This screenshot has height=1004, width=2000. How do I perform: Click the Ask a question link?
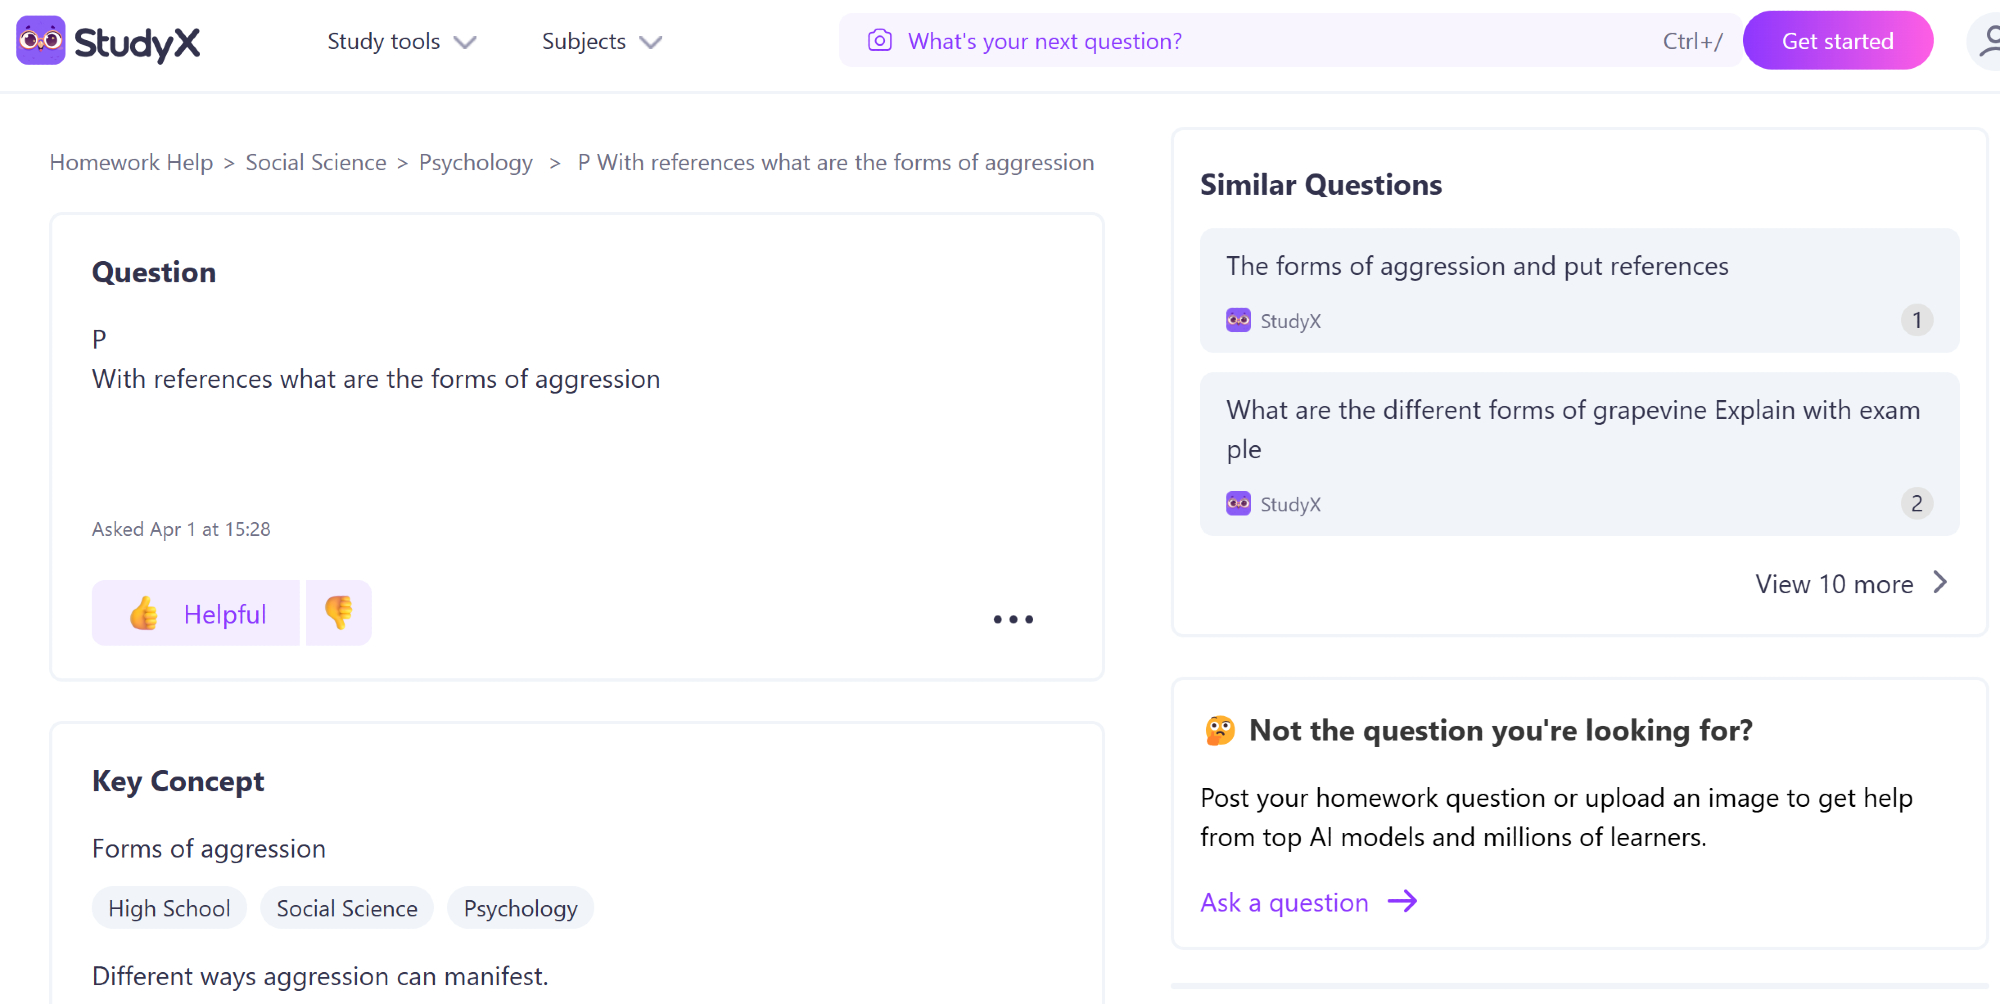coord(1284,903)
